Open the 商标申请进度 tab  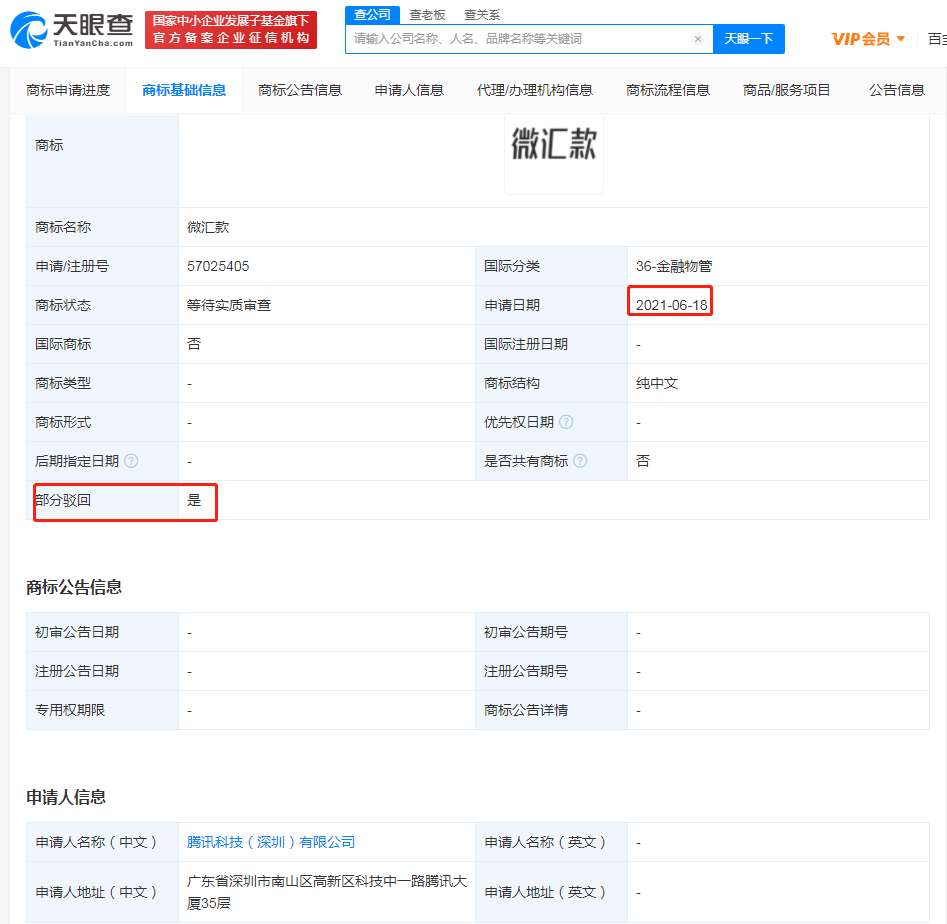[x=68, y=91]
